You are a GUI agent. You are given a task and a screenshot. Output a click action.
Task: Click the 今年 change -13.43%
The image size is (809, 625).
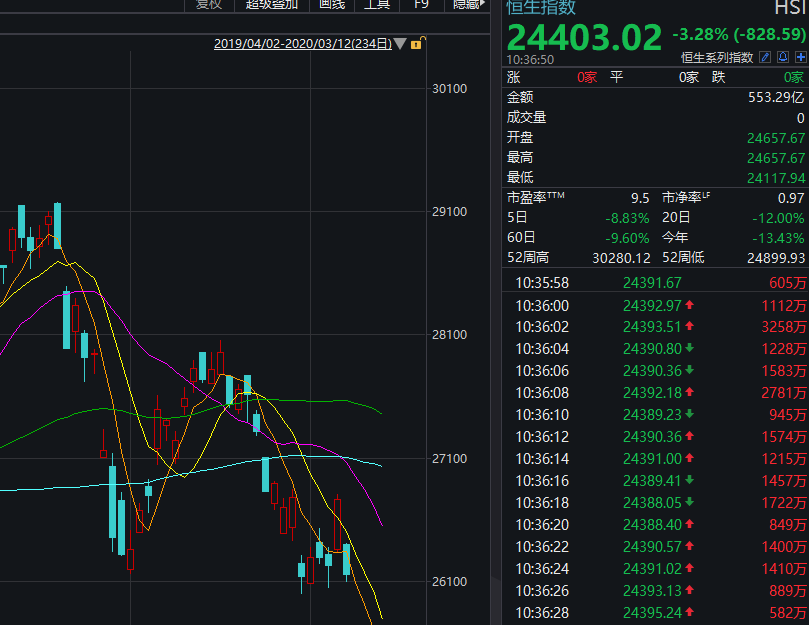tap(778, 238)
